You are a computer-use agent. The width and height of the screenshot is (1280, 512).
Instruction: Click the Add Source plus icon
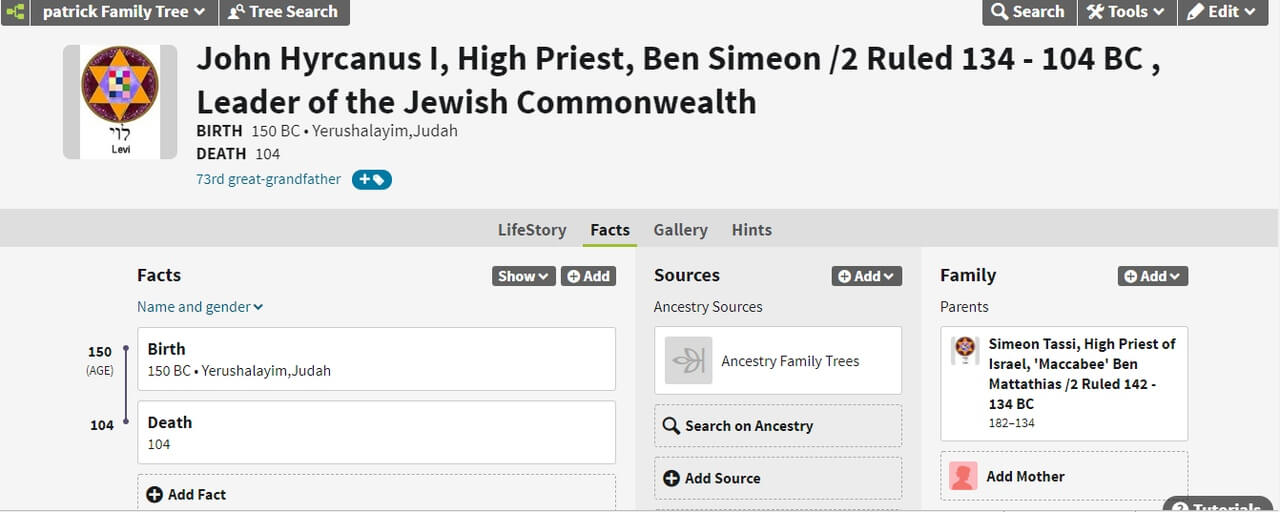click(x=671, y=478)
